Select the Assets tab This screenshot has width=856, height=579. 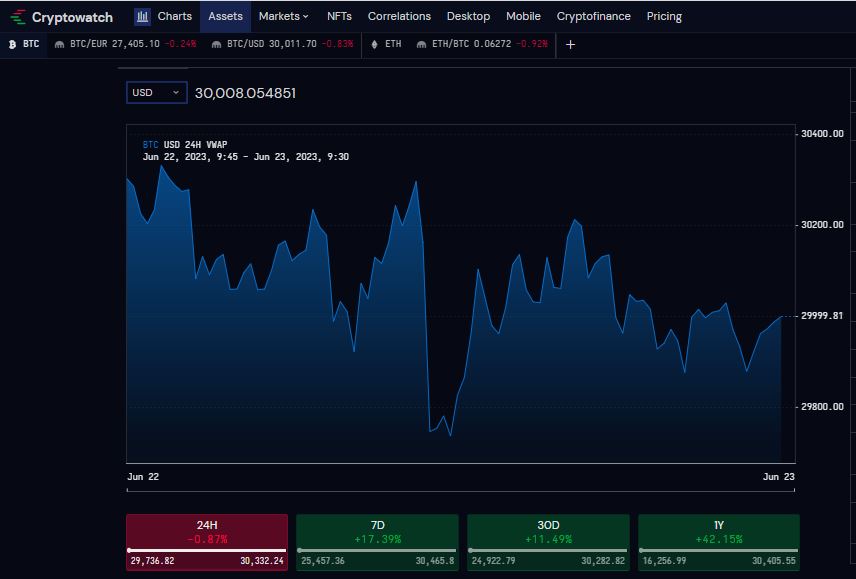click(x=225, y=16)
